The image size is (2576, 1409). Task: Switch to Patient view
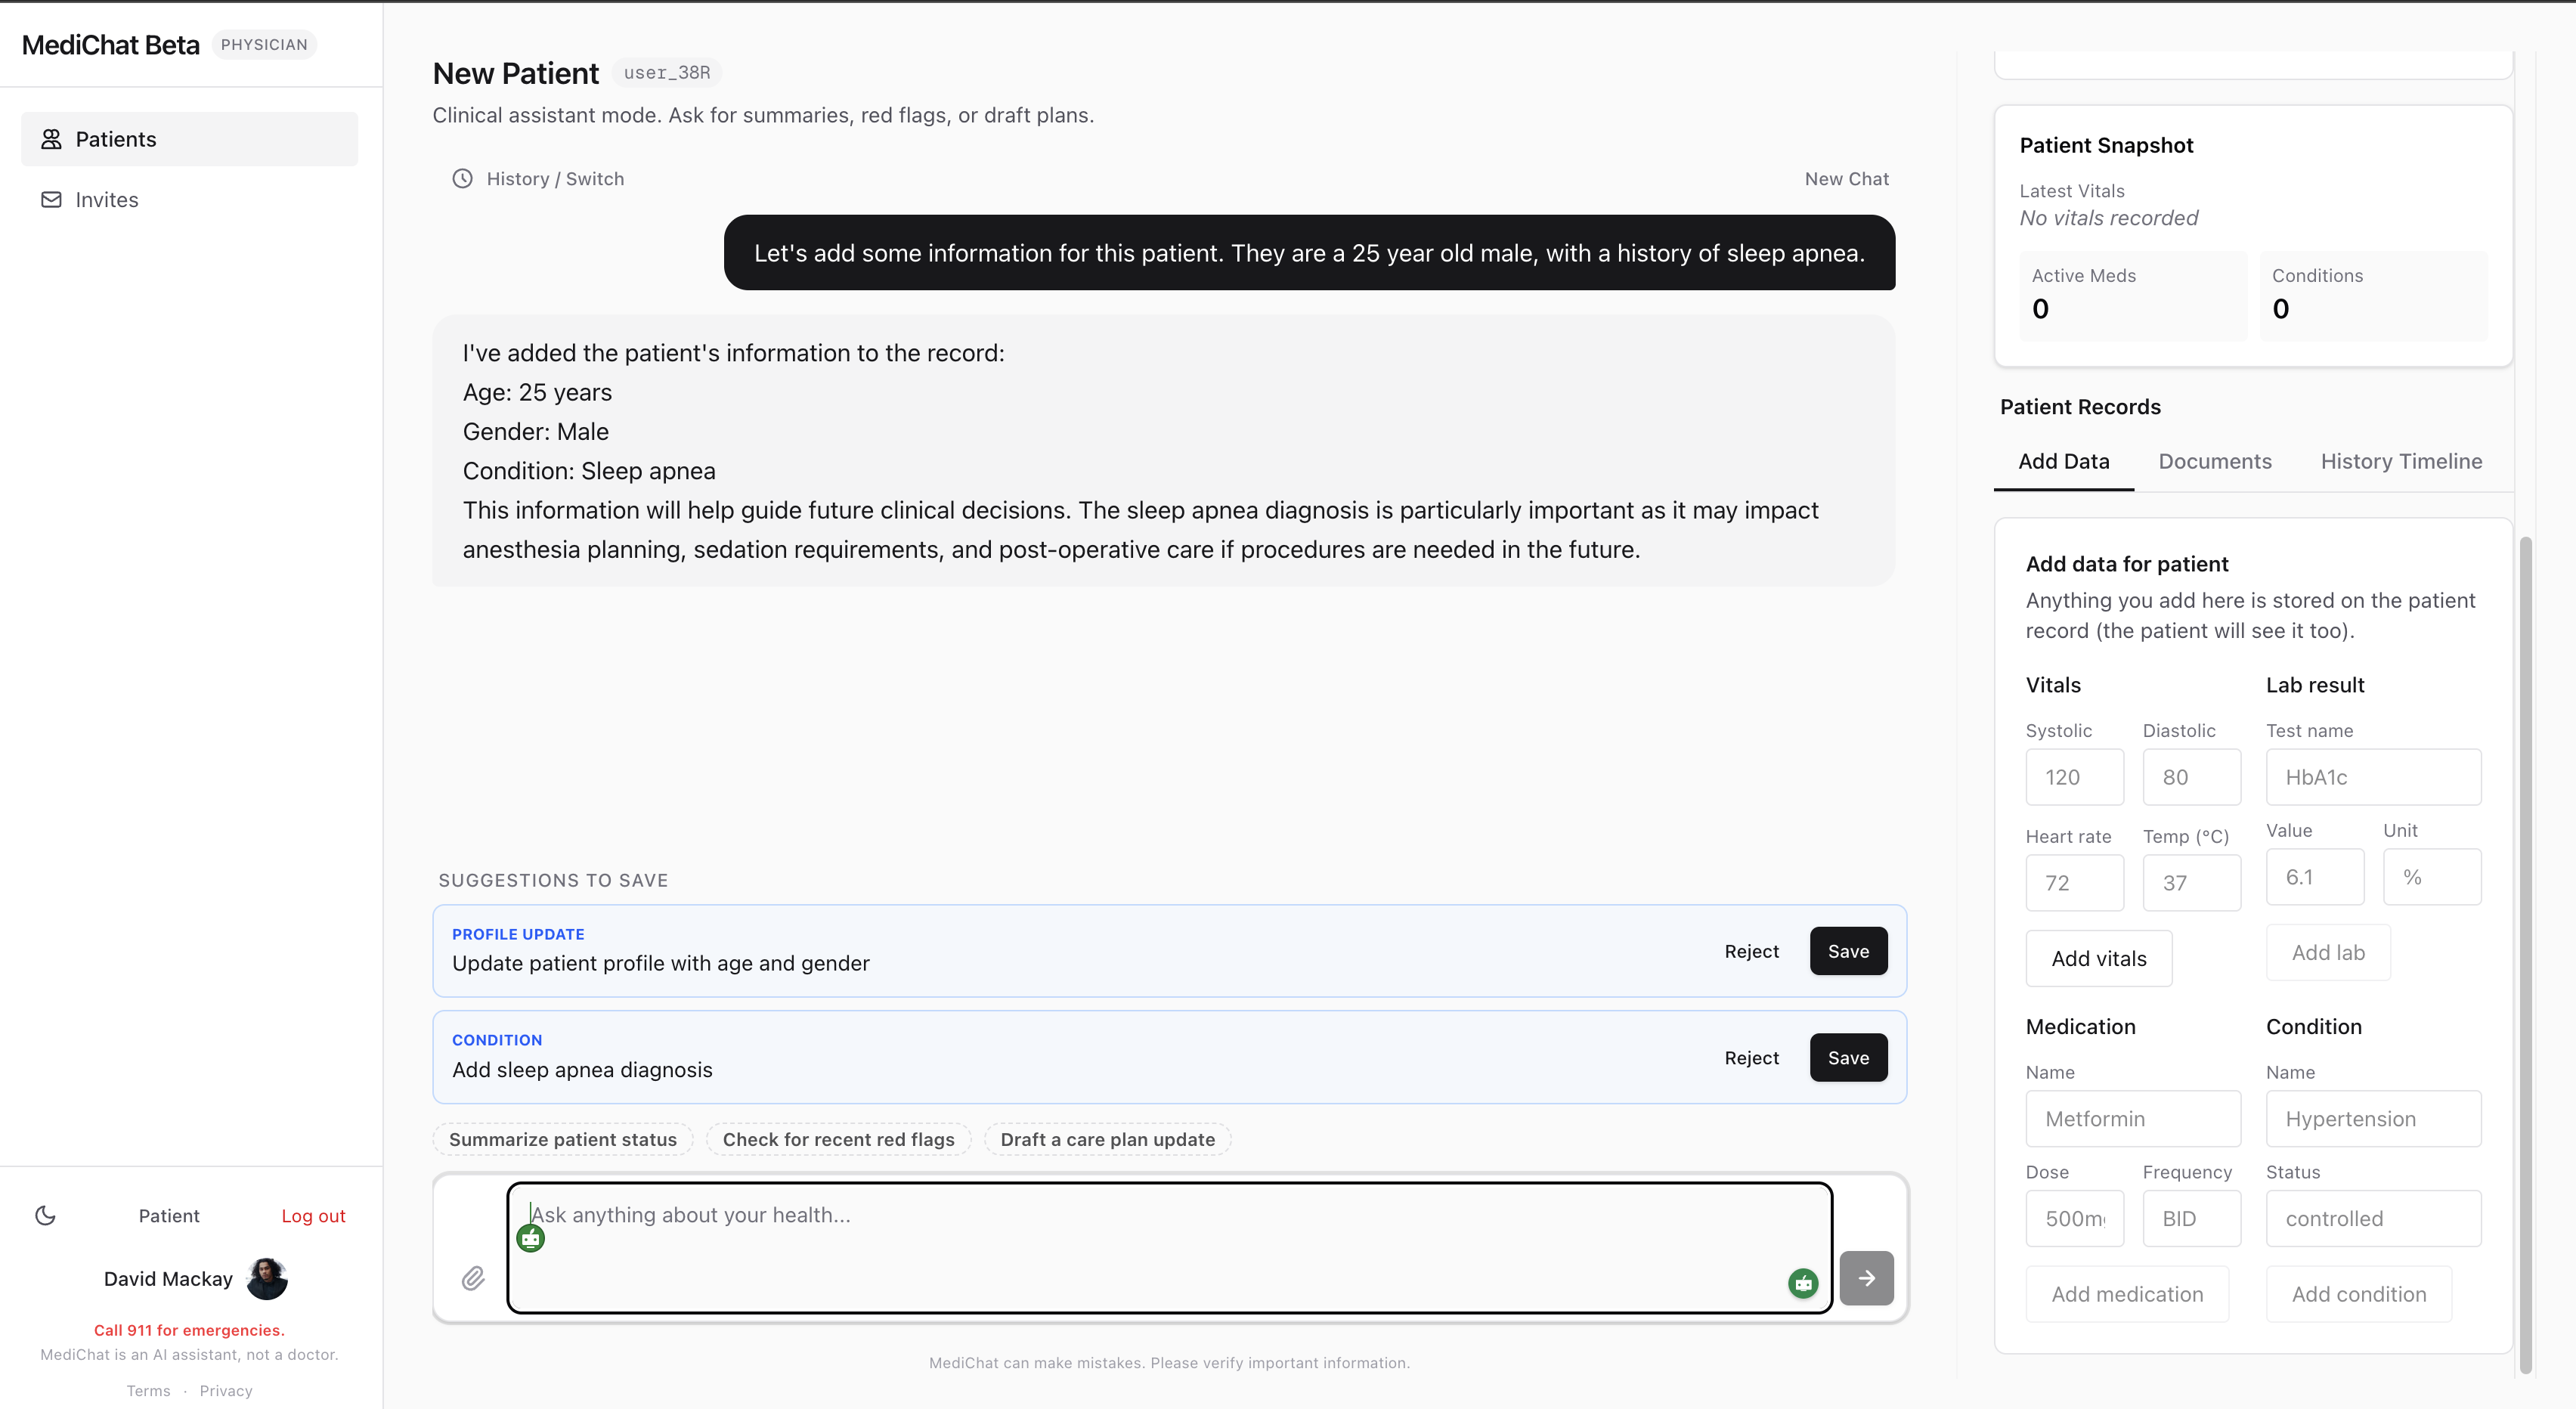coord(169,1216)
